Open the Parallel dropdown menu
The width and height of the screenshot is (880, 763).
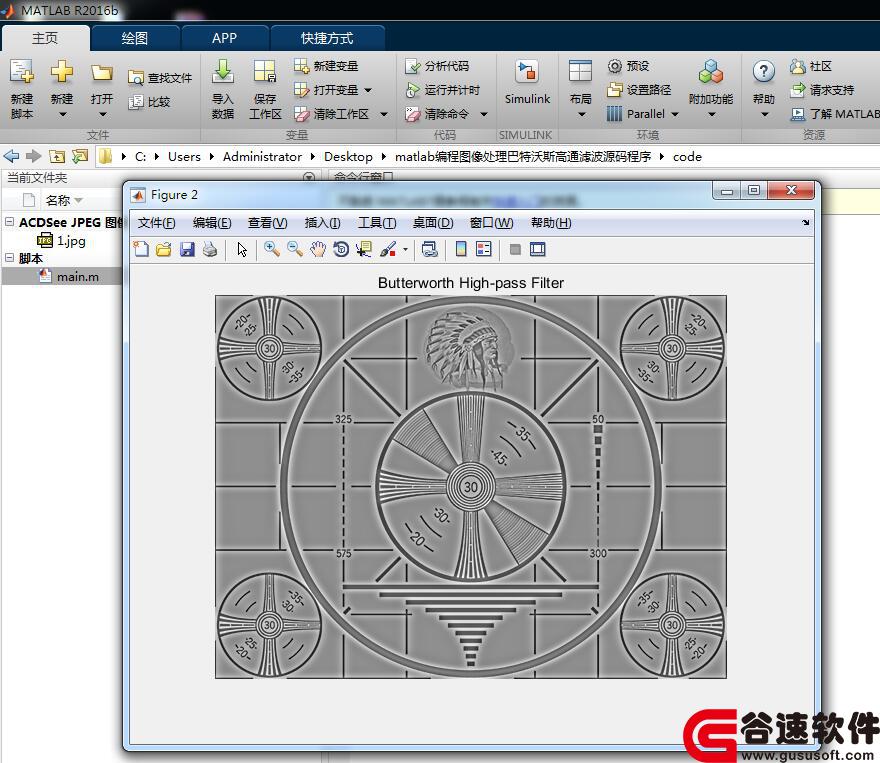click(x=675, y=114)
